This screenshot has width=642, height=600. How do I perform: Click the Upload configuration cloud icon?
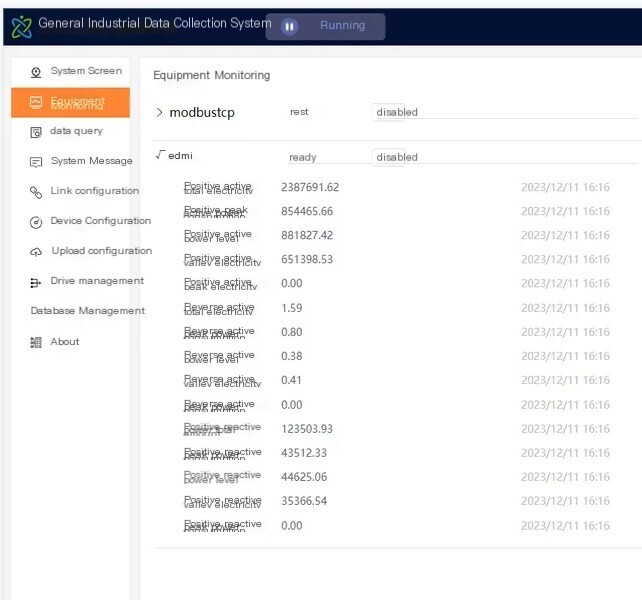36,252
